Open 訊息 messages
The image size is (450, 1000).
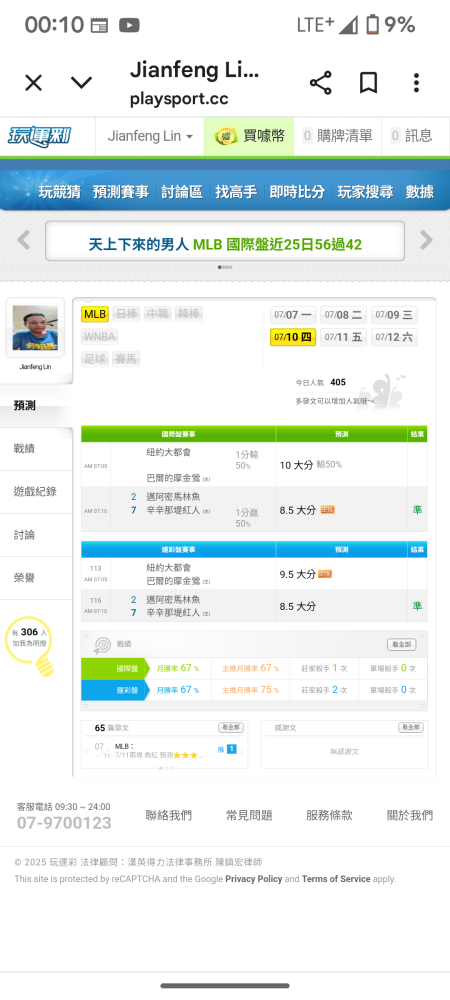pos(411,136)
